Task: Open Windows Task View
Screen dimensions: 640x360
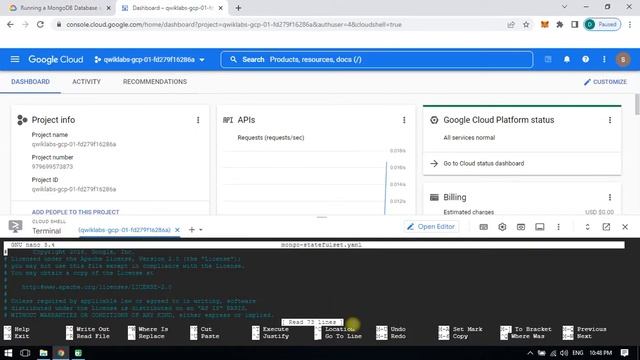Action: pyautogui.click(x=25, y=353)
